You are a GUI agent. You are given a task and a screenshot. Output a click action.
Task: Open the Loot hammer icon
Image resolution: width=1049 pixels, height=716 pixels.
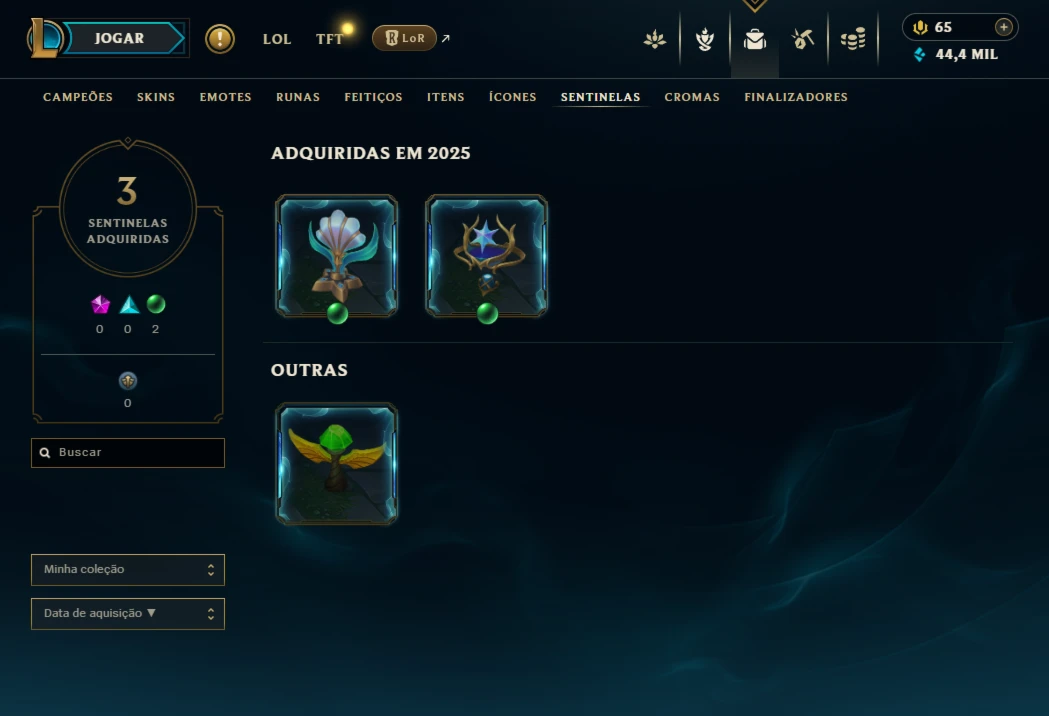[x=803, y=39]
